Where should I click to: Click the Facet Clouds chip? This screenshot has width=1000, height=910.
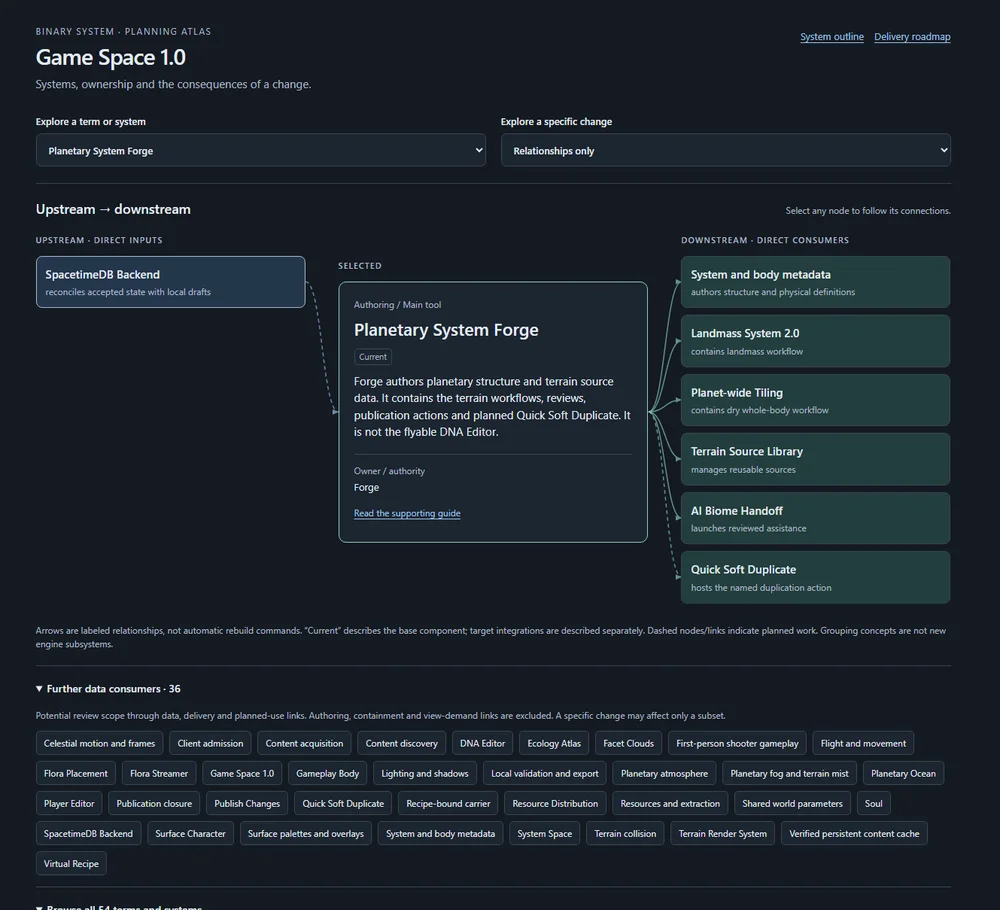(x=628, y=744)
